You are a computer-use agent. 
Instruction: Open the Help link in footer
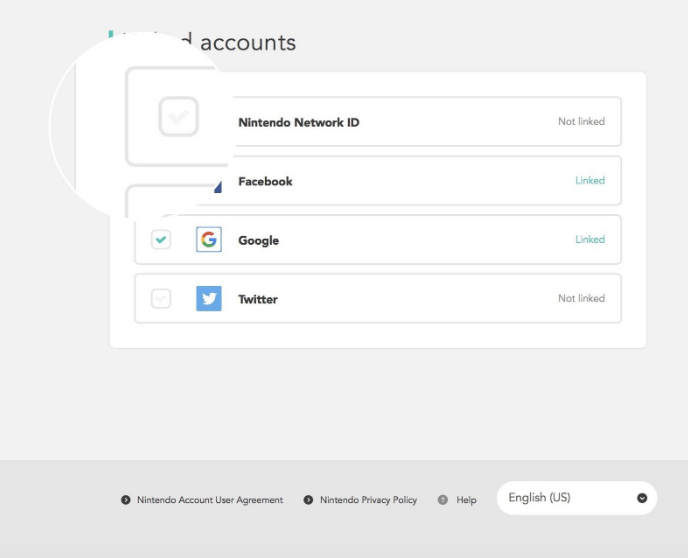tap(466, 500)
